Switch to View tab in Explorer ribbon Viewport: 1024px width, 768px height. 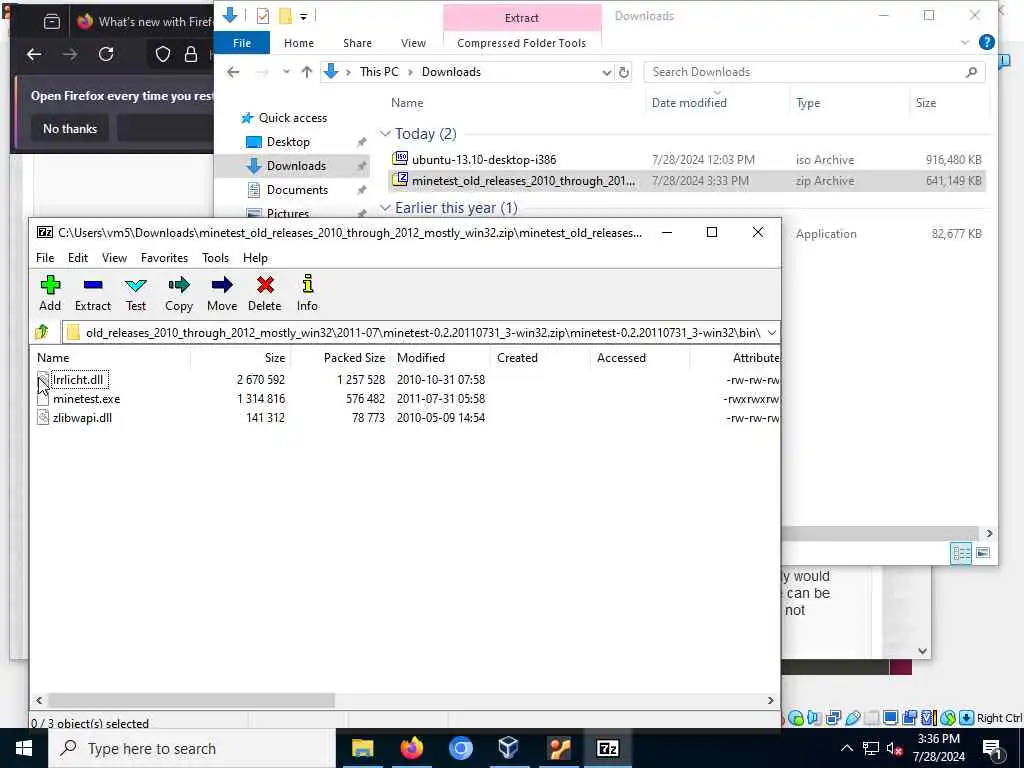[x=413, y=43]
